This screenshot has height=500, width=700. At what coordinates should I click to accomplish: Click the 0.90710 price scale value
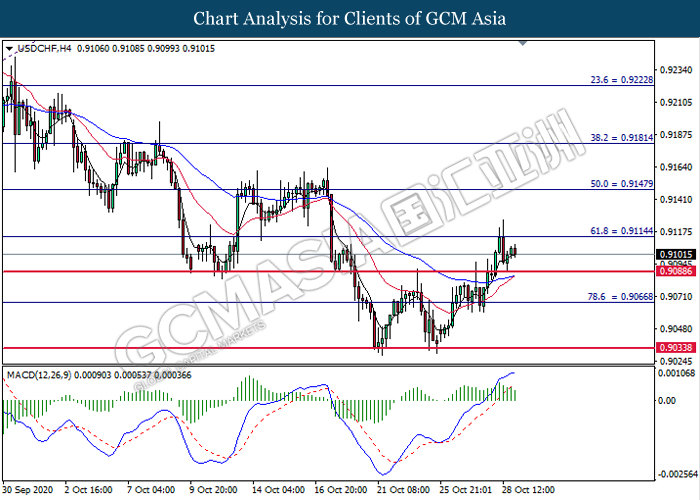pyautogui.click(x=676, y=296)
